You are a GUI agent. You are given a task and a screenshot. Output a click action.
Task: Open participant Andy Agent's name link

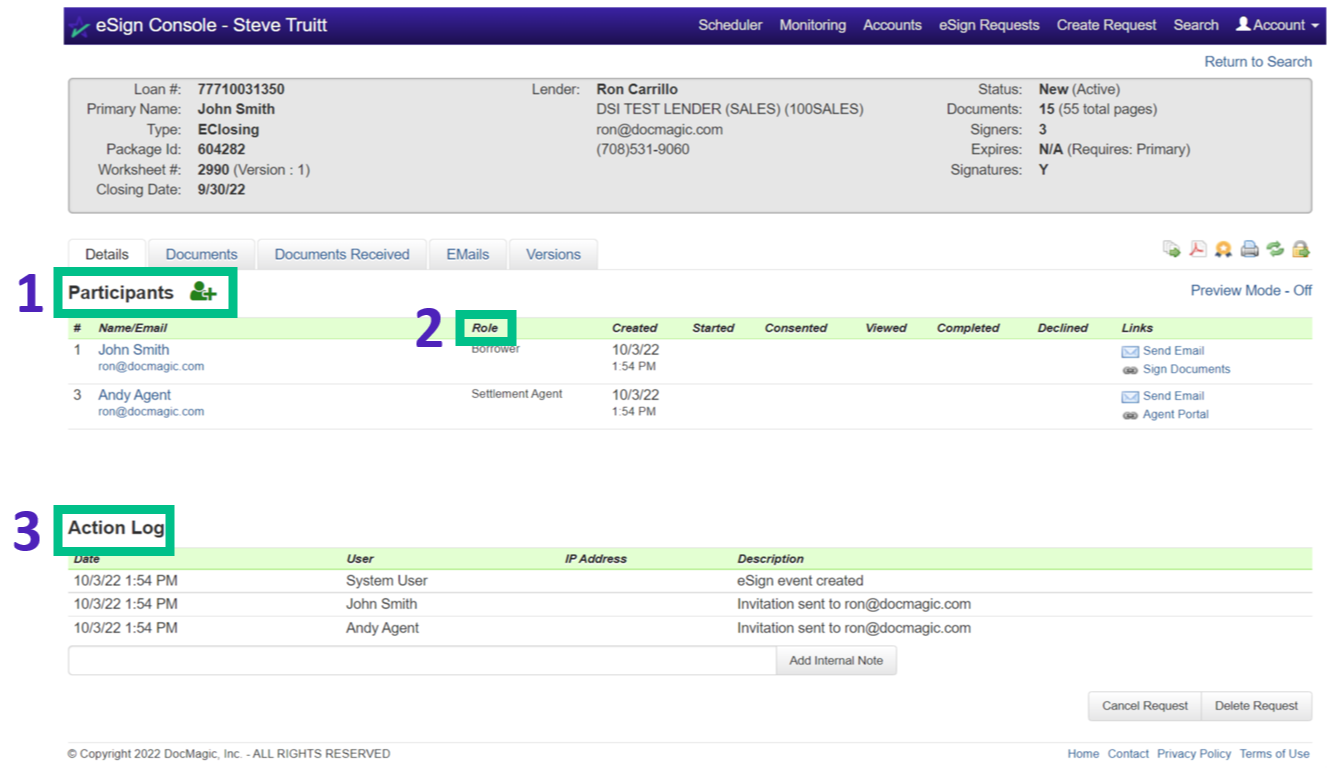(134, 395)
